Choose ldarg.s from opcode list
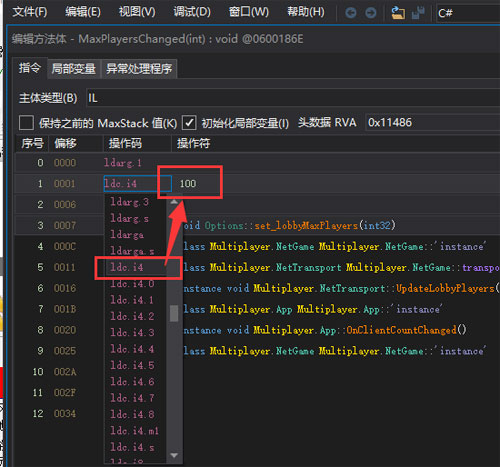 click(130, 218)
